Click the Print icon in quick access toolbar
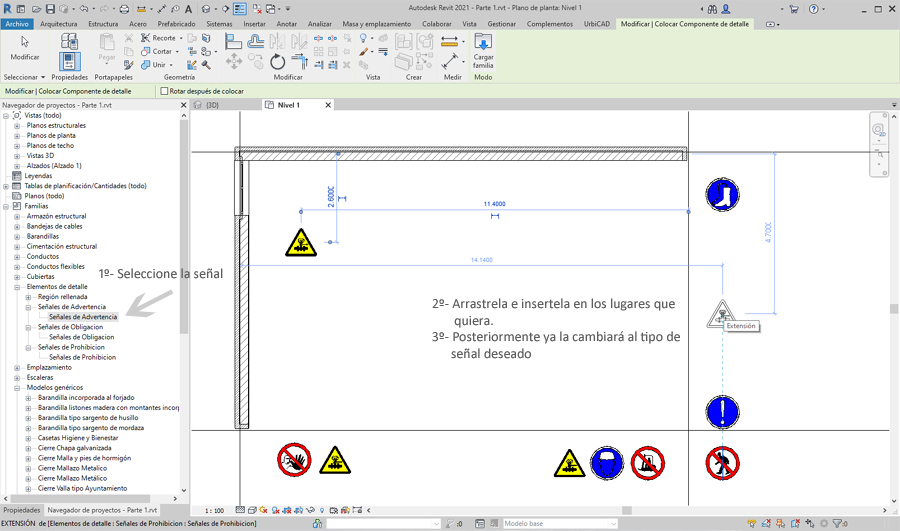This screenshot has width=900, height=531. 124,9
